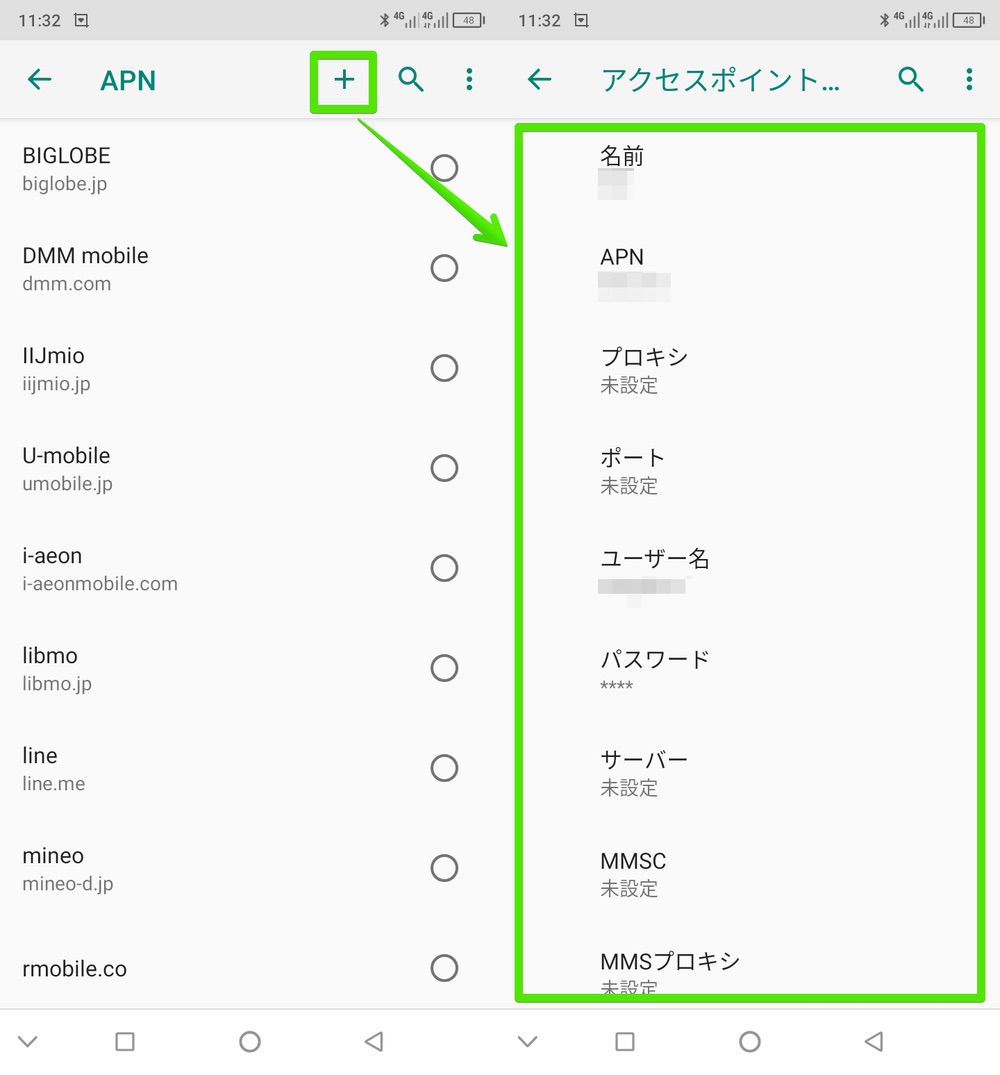Navigate back from the access point edit screen
Screen dimensions: 1000x1075
pyautogui.click(x=539, y=80)
